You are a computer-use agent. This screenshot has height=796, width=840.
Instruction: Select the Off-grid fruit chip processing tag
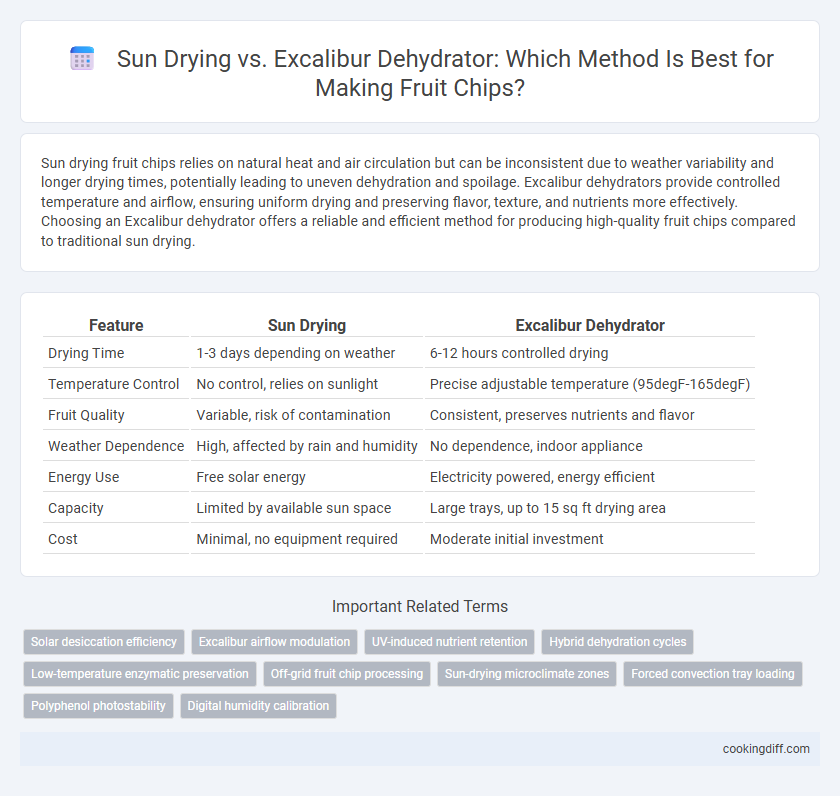tap(347, 674)
